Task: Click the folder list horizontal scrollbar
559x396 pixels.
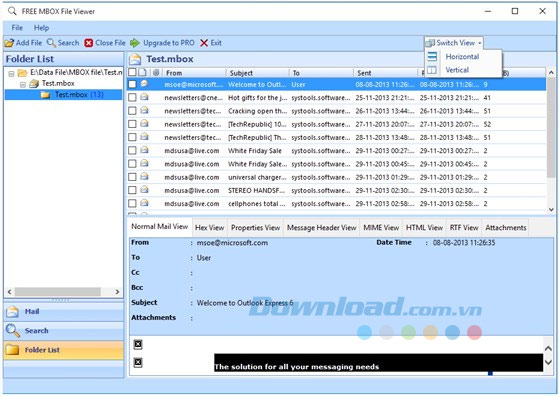Action: [x=63, y=292]
